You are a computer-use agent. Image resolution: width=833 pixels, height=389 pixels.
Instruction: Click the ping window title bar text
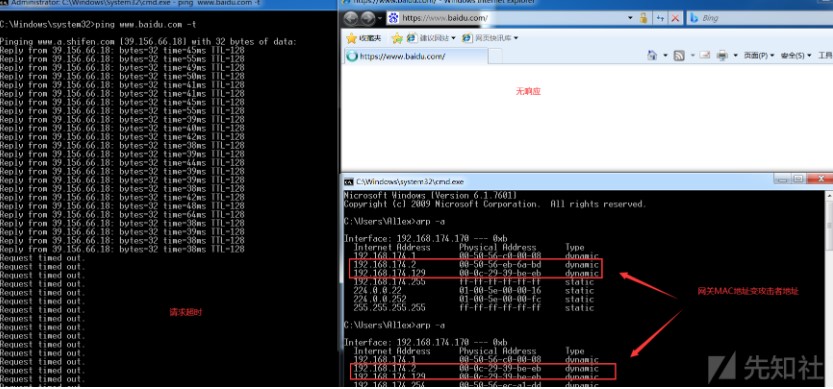(135, 3)
